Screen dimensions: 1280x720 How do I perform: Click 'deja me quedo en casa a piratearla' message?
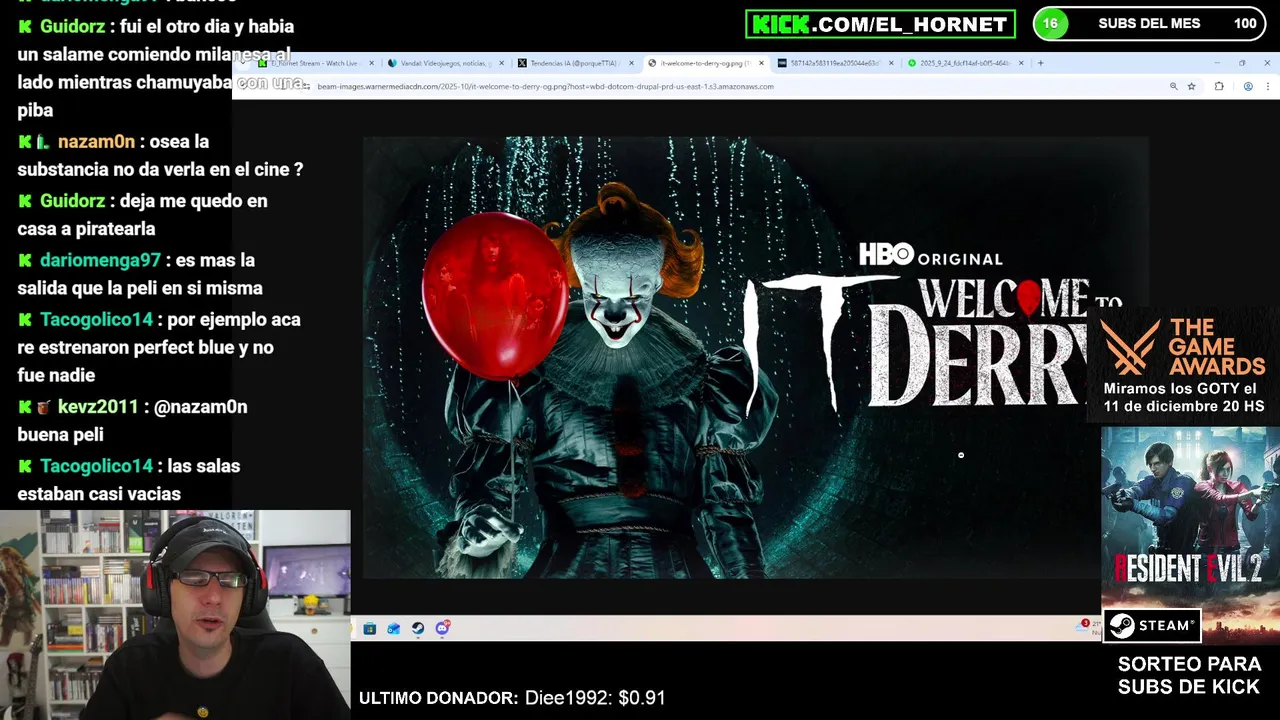click(x=142, y=215)
